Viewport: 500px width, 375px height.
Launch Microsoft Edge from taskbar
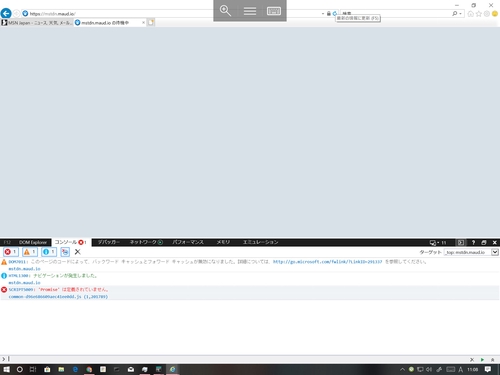(75, 369)
